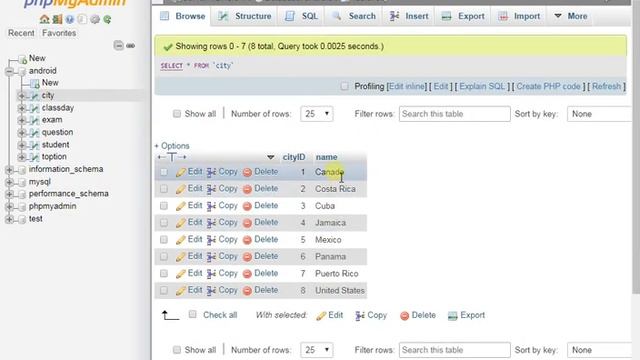Go to phpMyAdmin Home icon
The width and height of the screenshot is (640, 360).
(44, 19)
